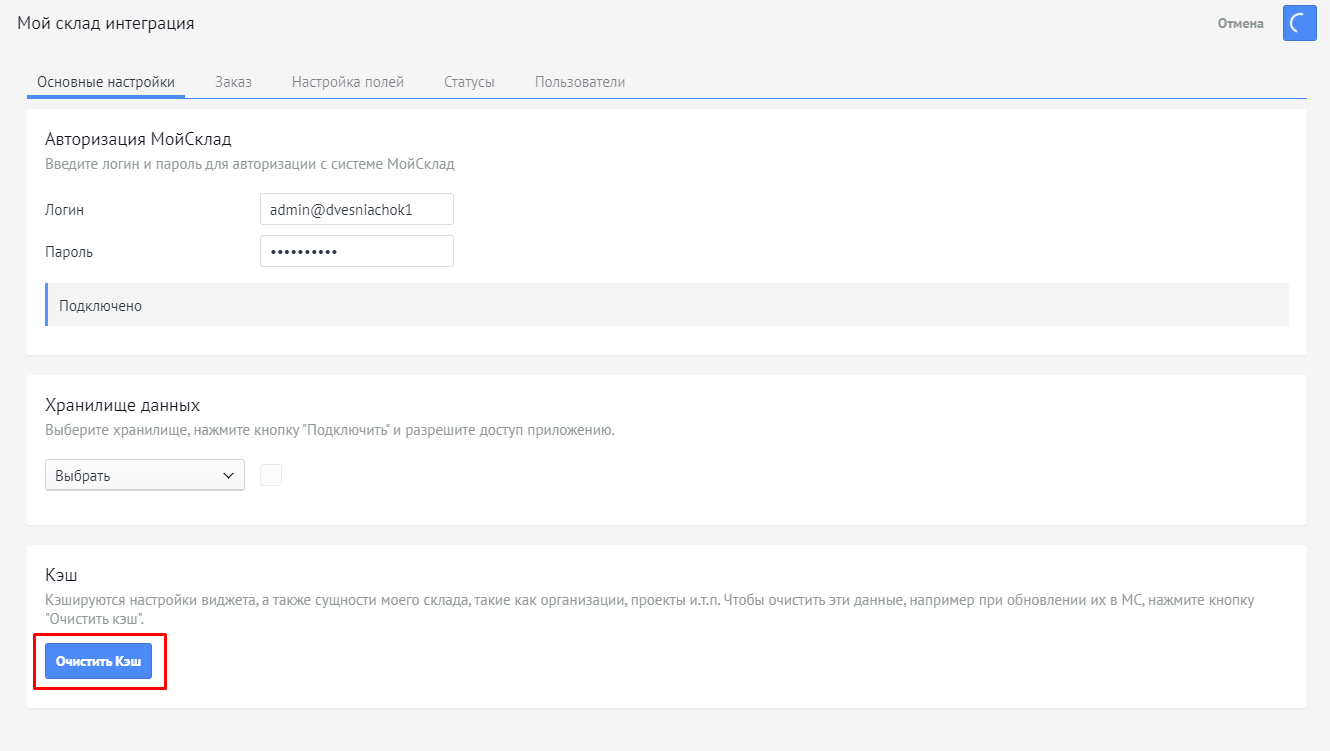Click the blue loading spinner button
This screenshot has height=751, width=1330.
tap(1299, 24)
